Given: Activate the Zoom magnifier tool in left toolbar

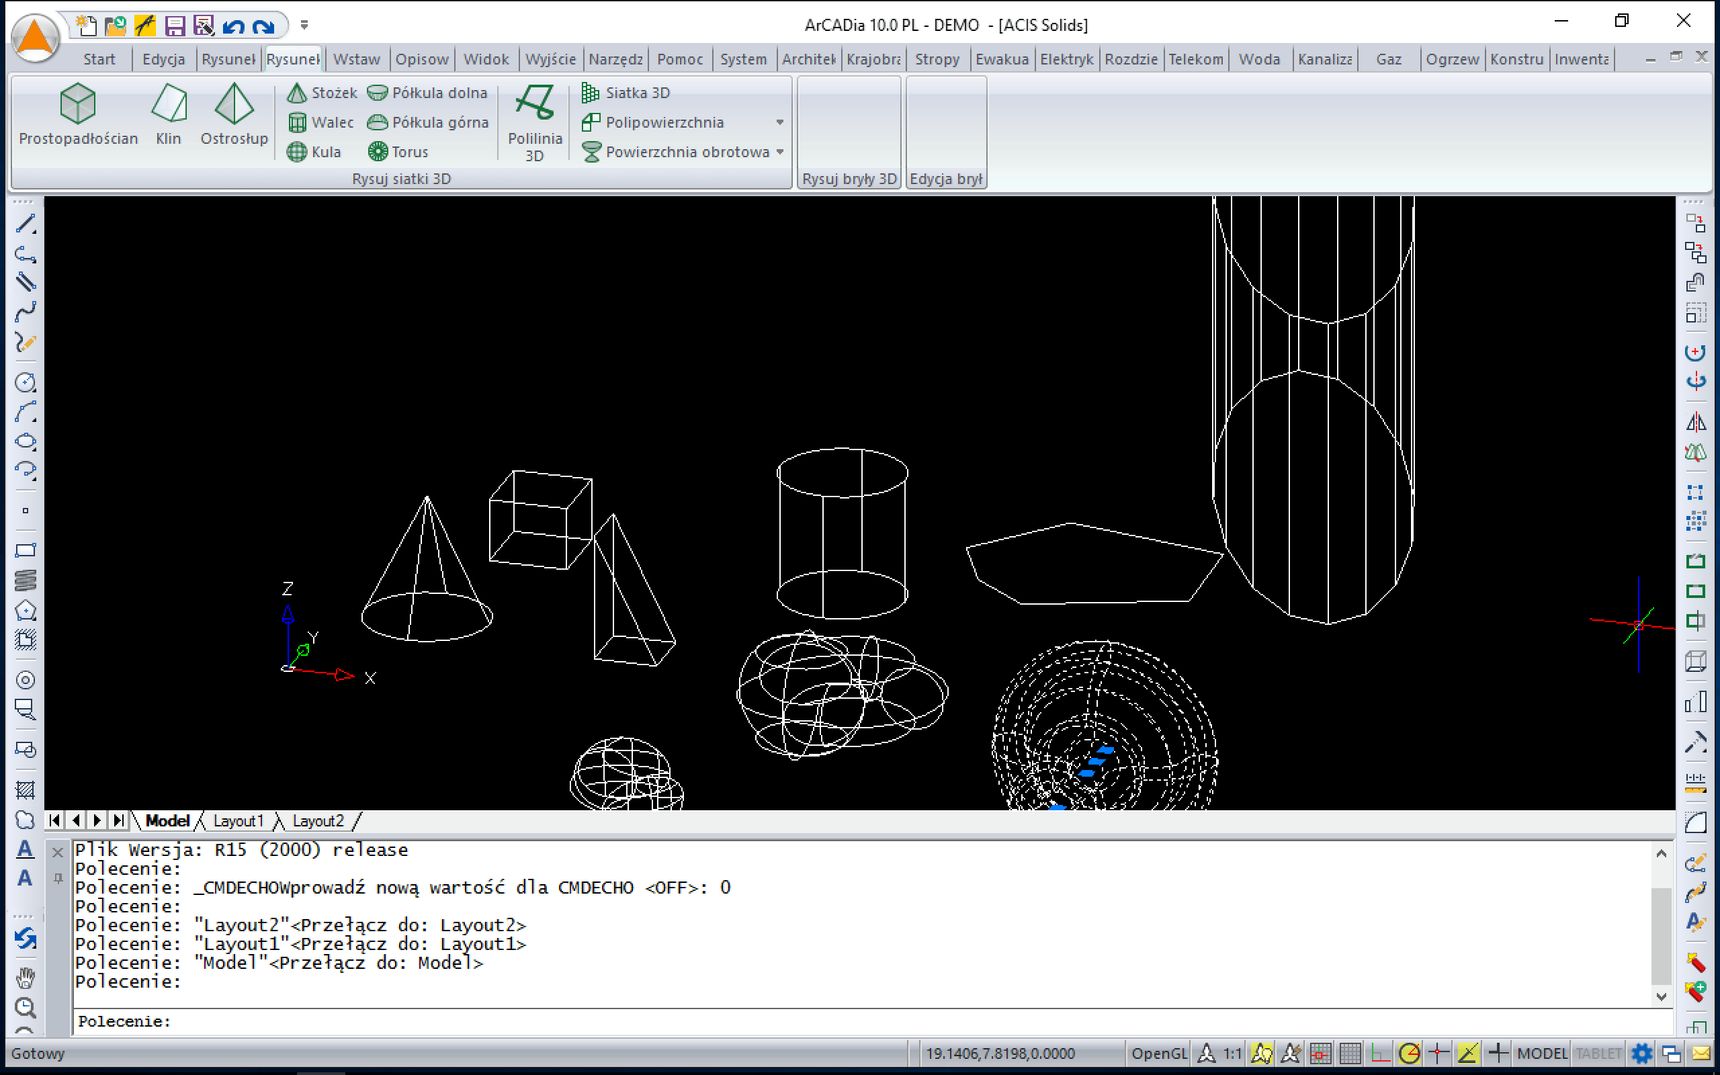Looking at the screenshot, I should [x=25, y=1007].
